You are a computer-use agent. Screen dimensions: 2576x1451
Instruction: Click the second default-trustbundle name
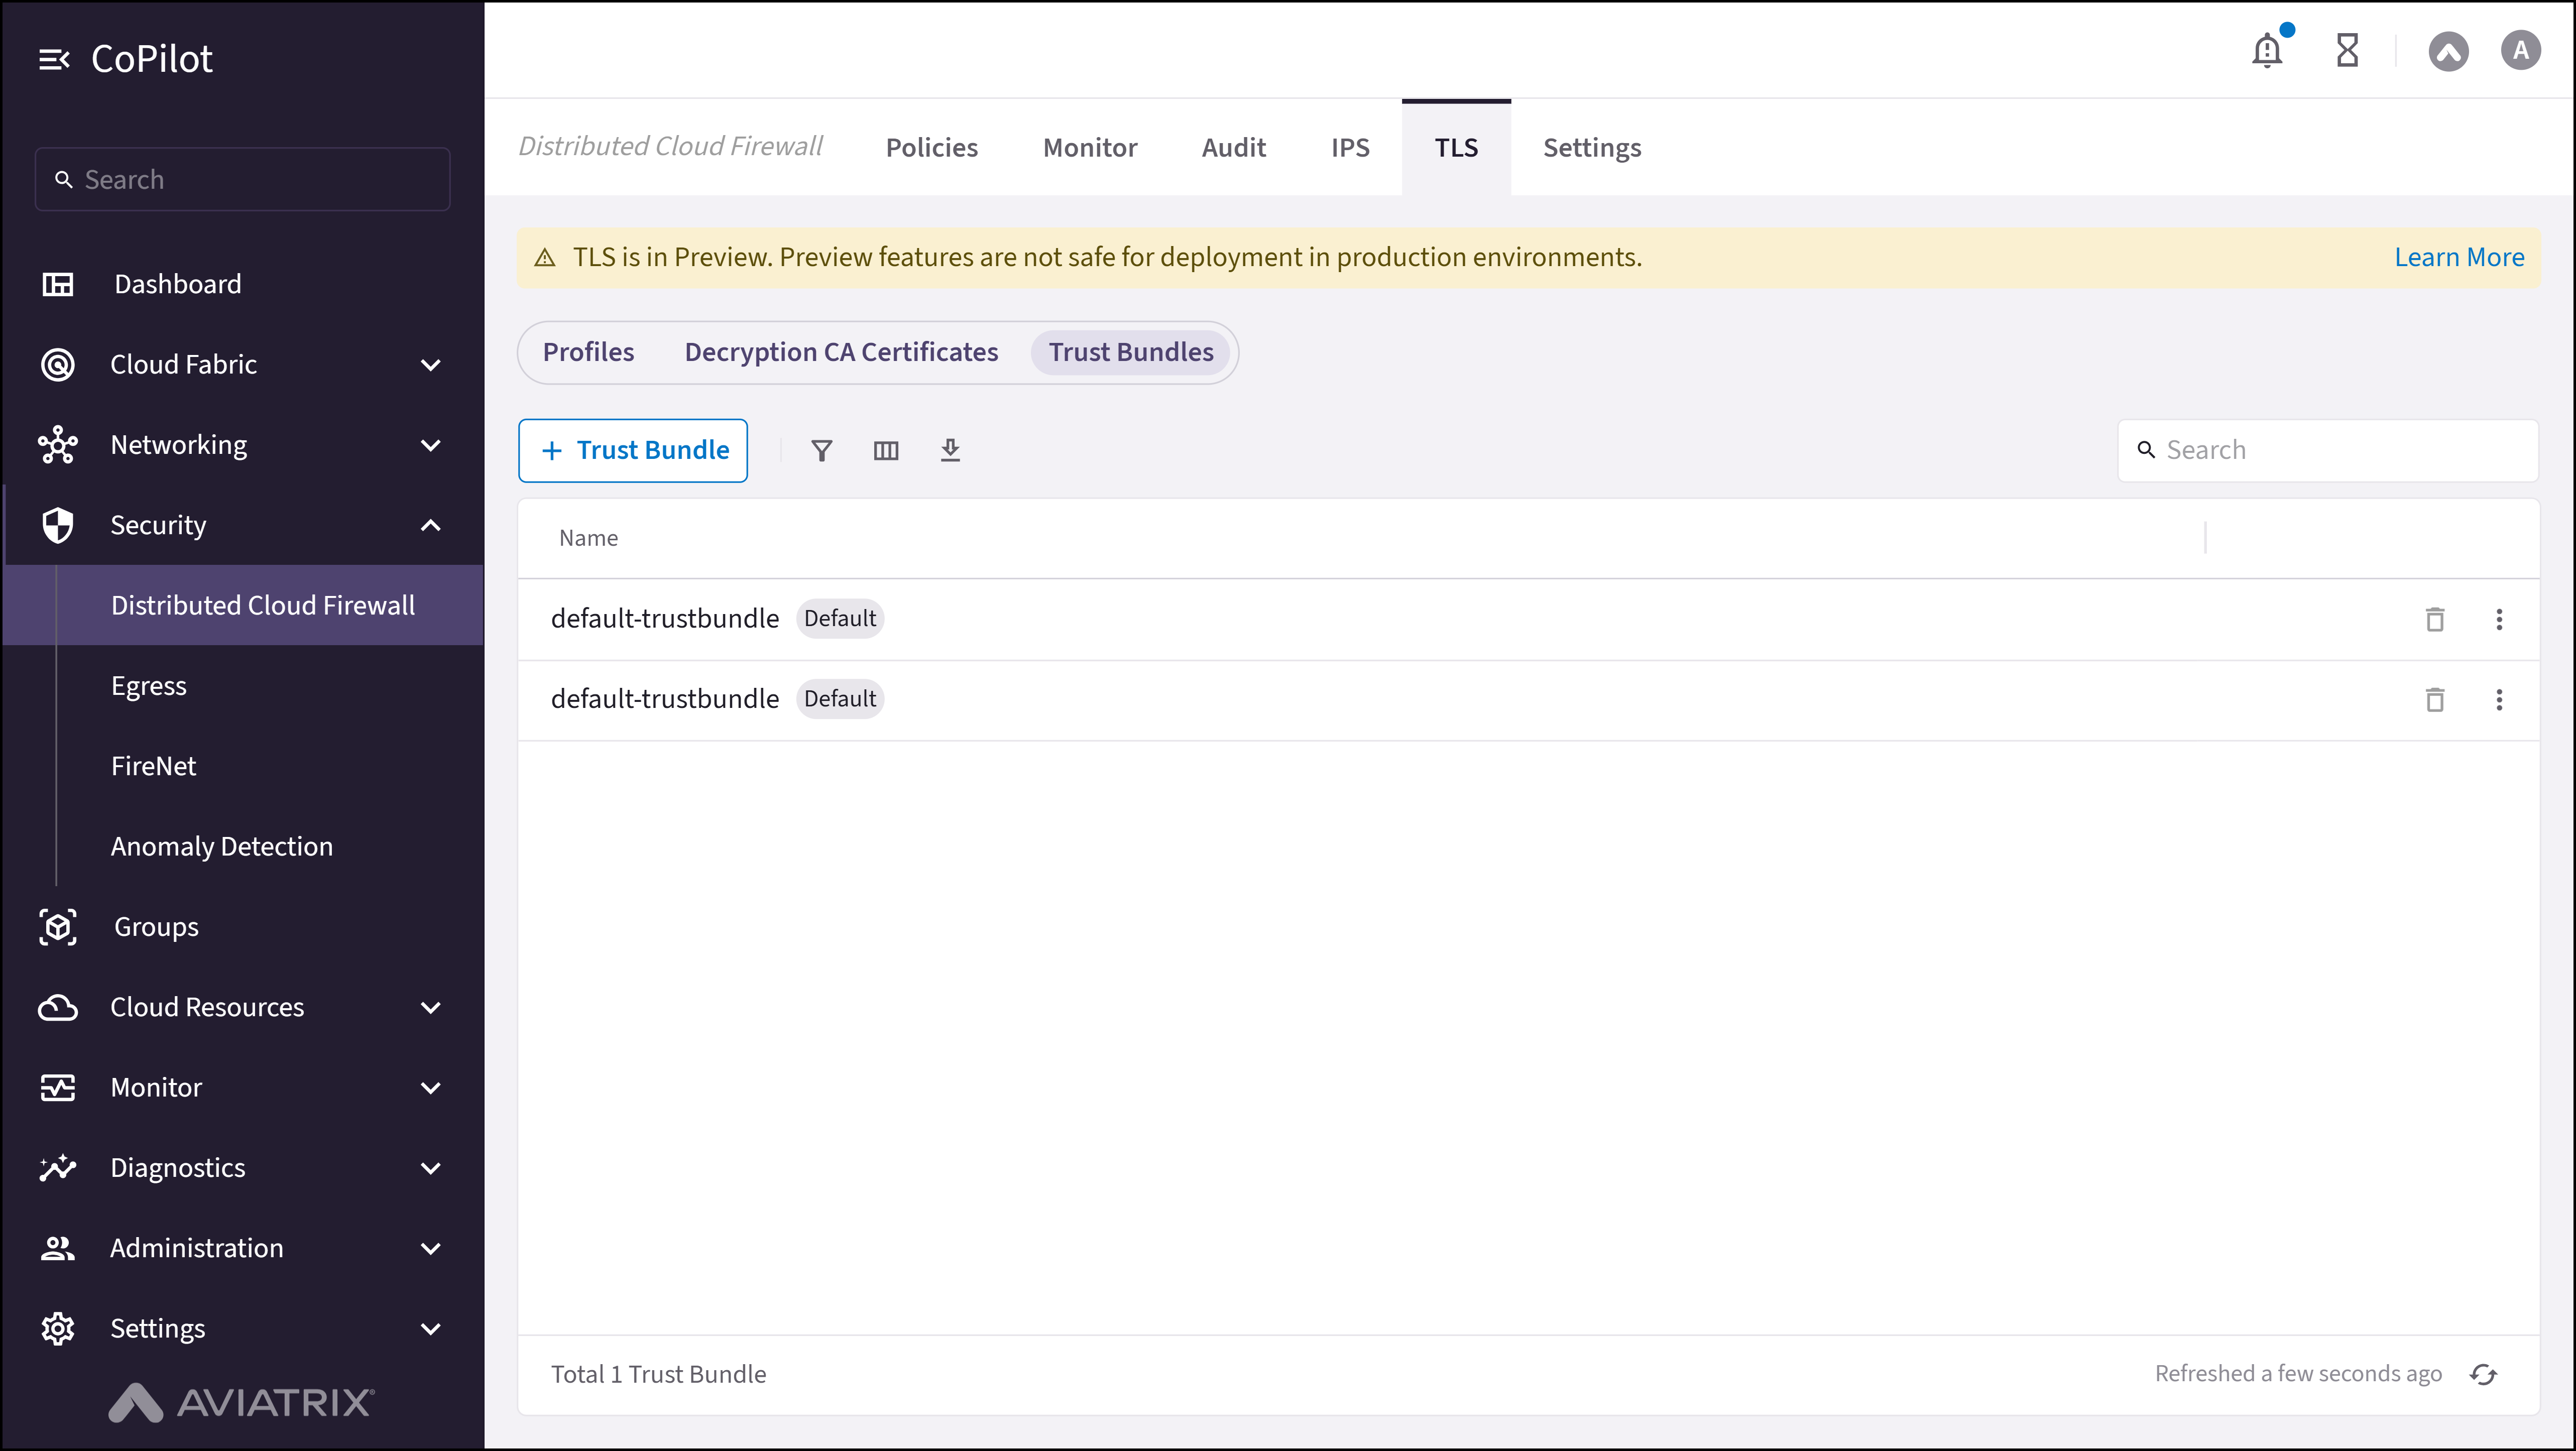(664, 699)
